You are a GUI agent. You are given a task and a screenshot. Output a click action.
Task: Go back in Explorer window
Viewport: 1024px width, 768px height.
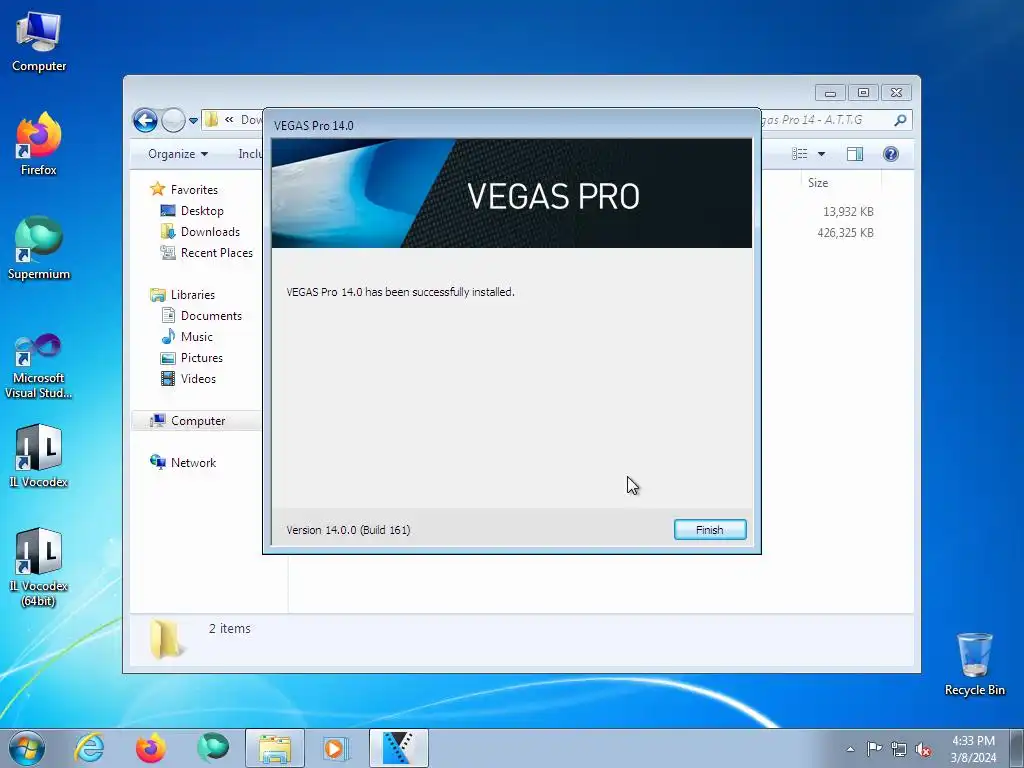click(x=145, y=120)
